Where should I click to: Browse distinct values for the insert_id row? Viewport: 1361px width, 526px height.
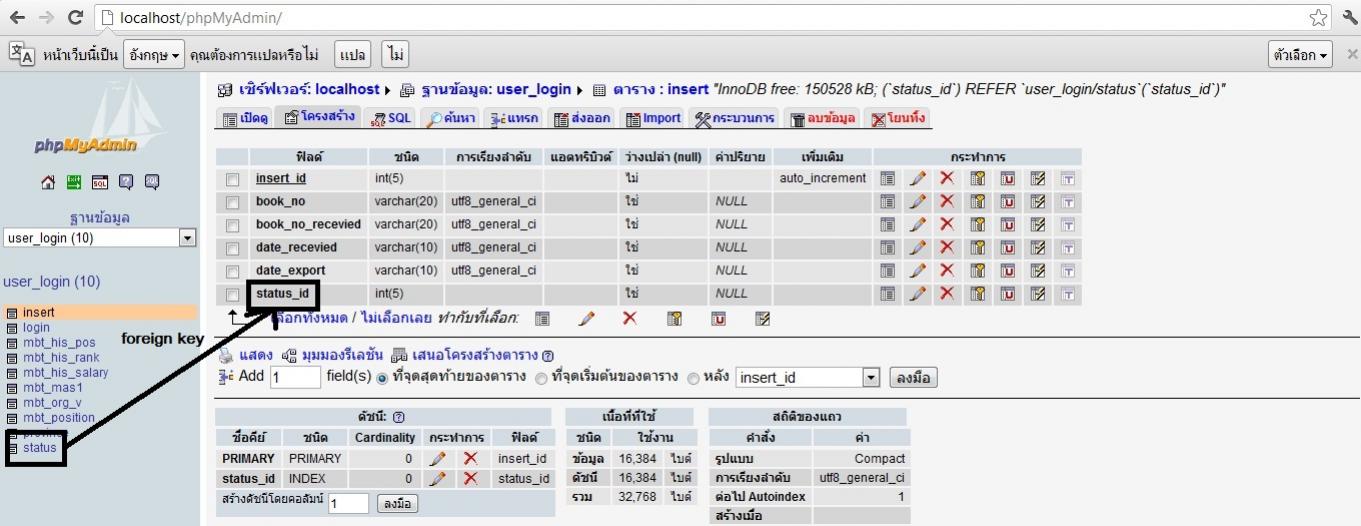point(887,179)
